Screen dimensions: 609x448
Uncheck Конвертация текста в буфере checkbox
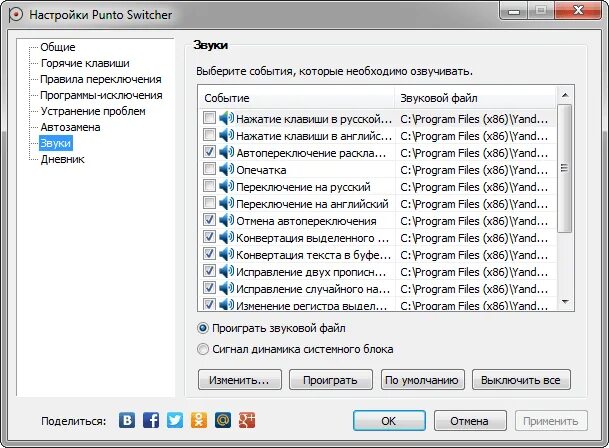(209, 254)
